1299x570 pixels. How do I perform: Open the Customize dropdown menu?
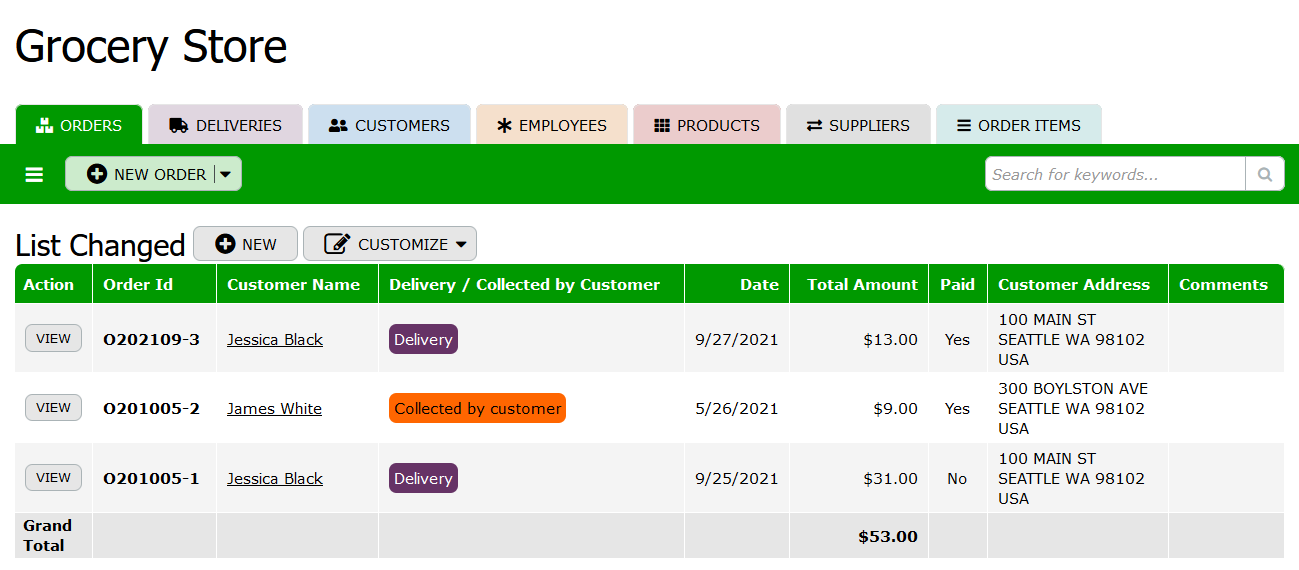(x=390, y=244)
